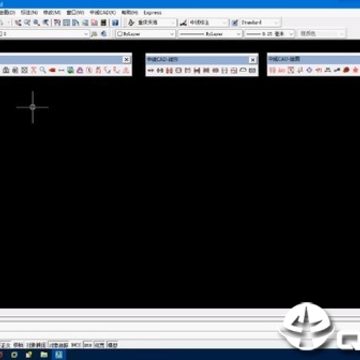The image size is (360, 360).
Task: Click the blue help icon in top toolbar
Action: 115,23
